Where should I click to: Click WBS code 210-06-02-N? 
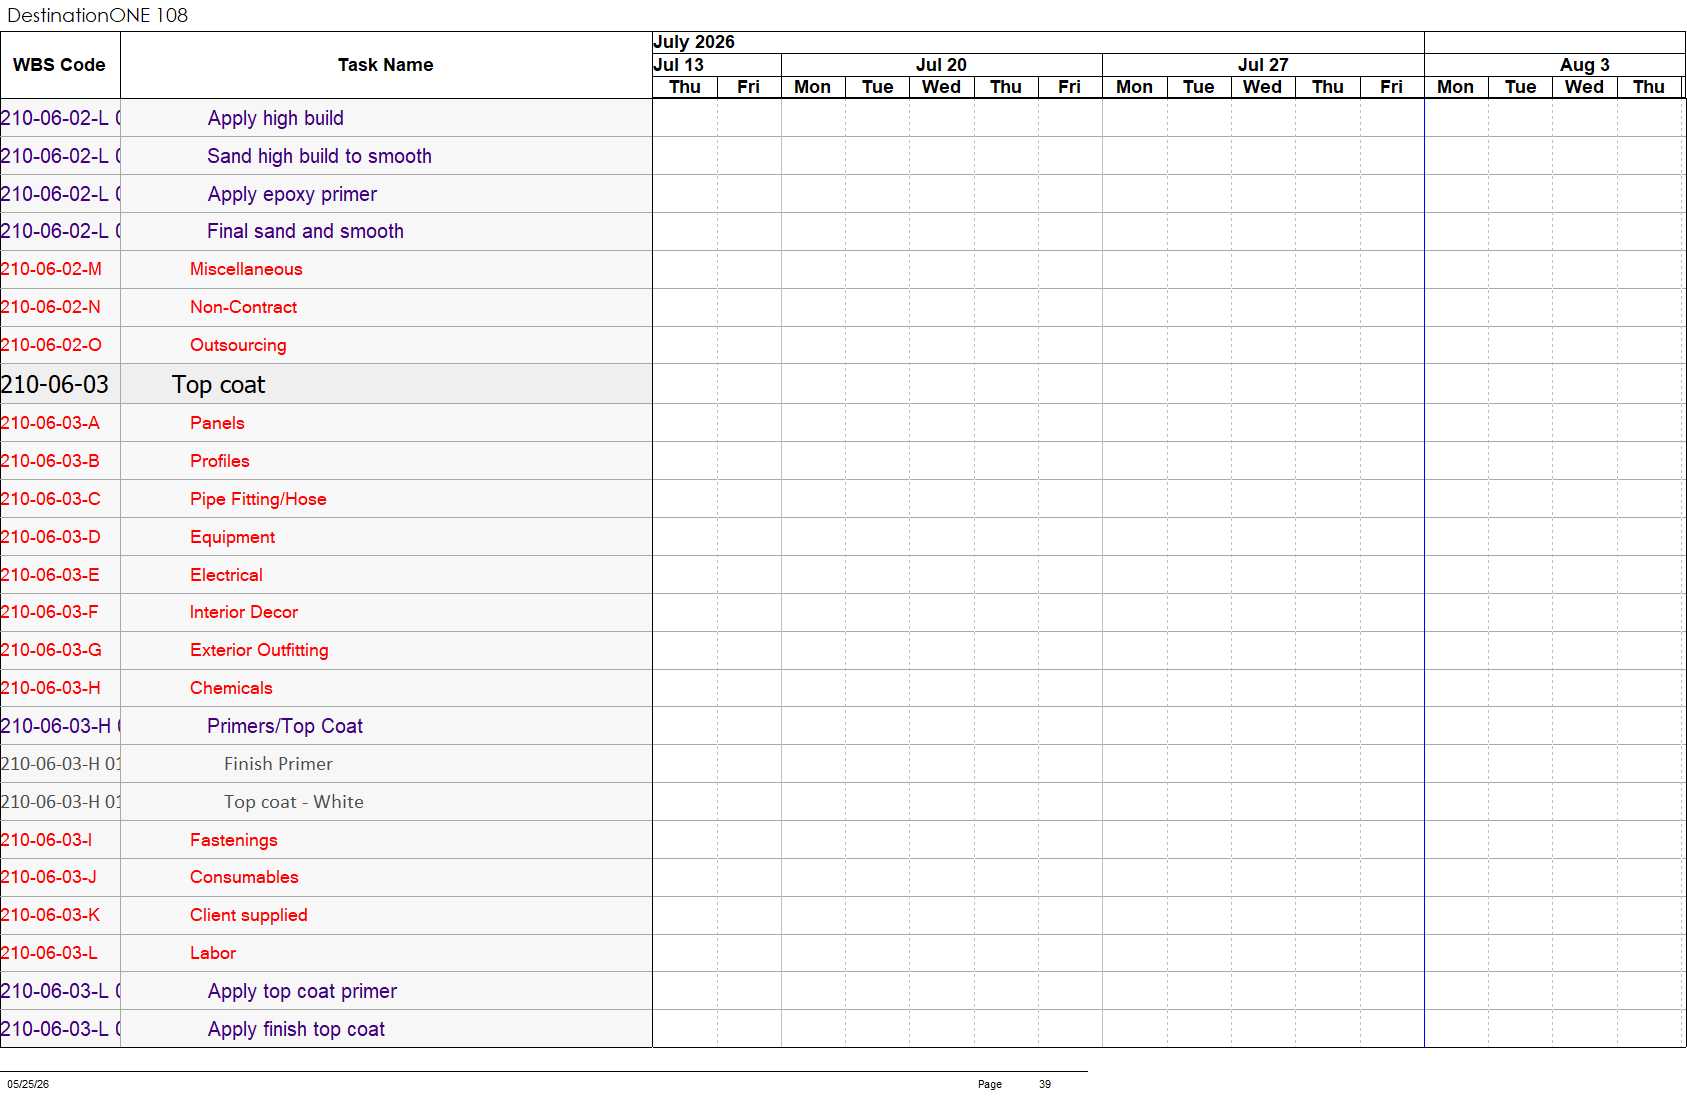51,307
